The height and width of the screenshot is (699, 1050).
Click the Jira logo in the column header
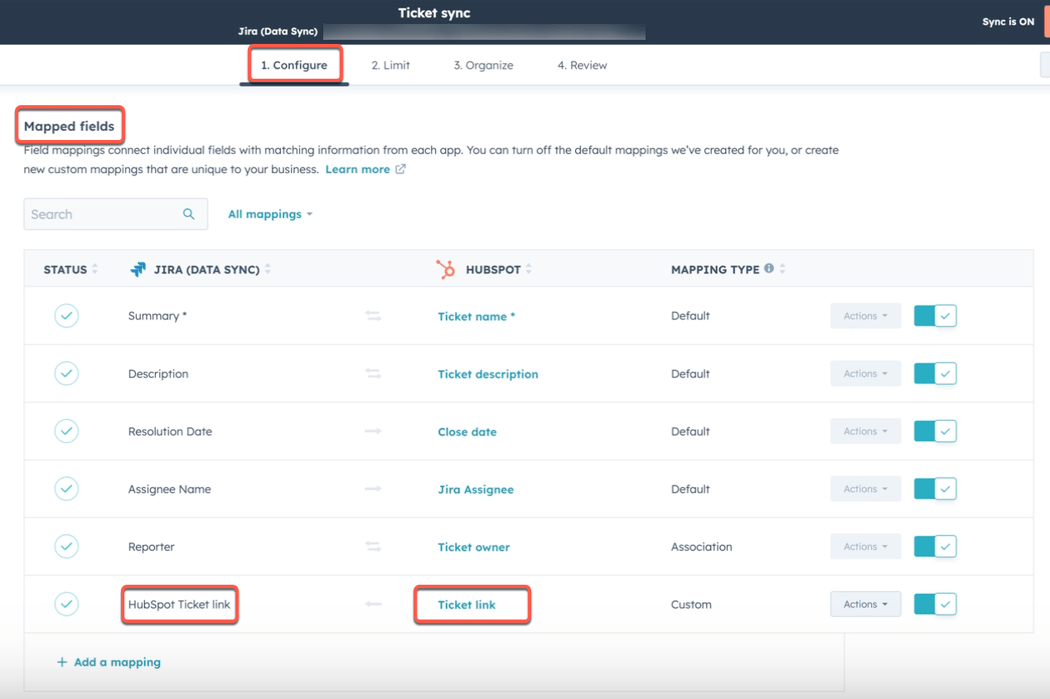[x=136, y=269]
